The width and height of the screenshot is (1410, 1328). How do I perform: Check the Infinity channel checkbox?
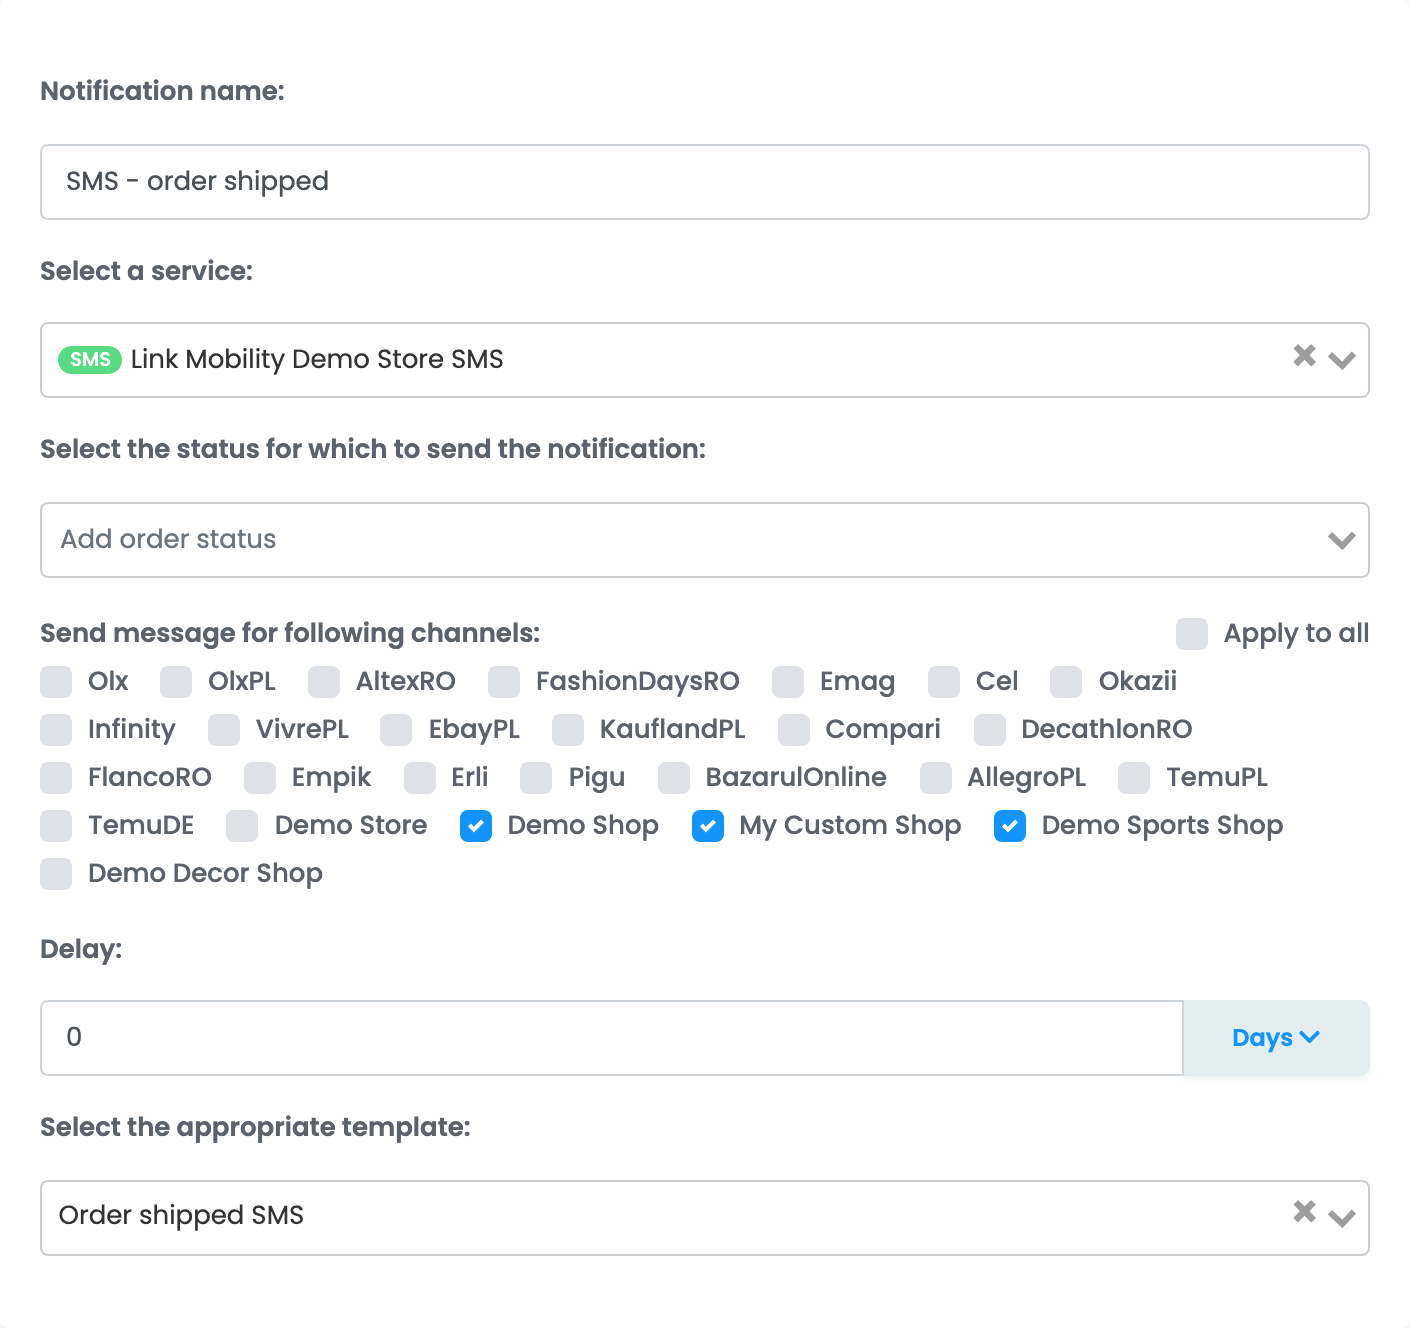[x=56, y=729]
